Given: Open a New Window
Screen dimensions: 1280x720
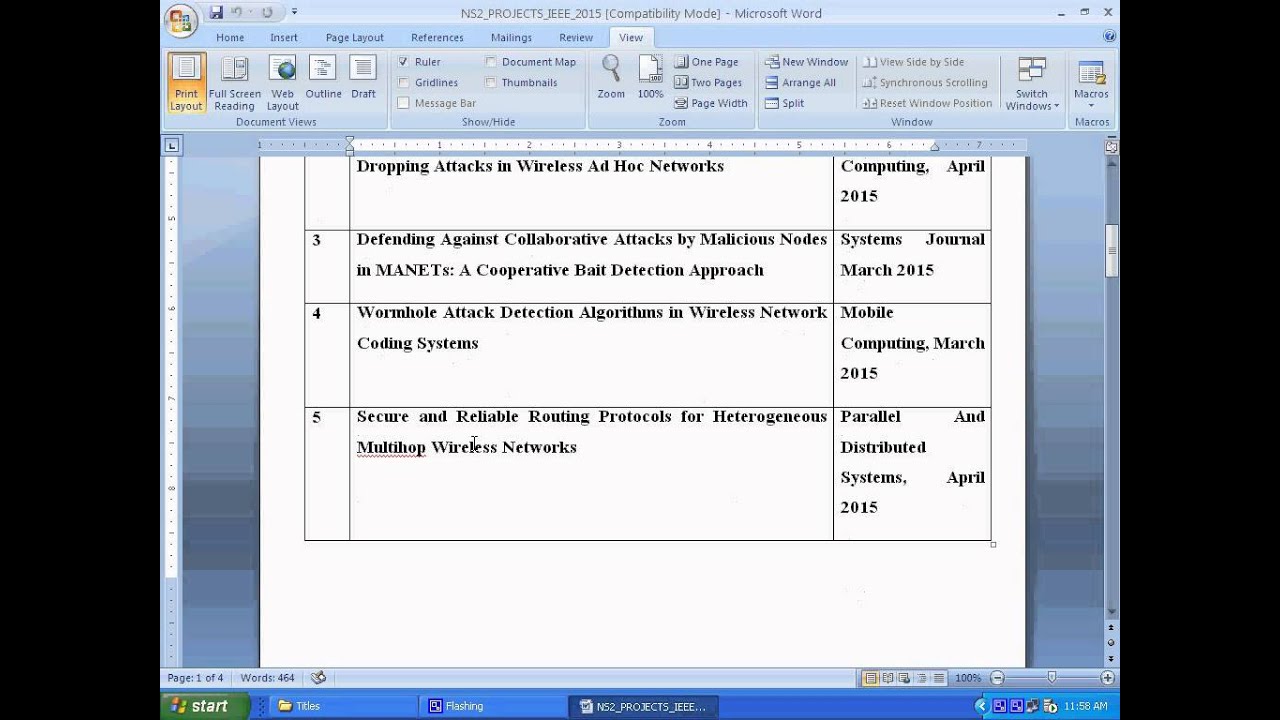Looking at the screenshot, I should click(806, 62).
